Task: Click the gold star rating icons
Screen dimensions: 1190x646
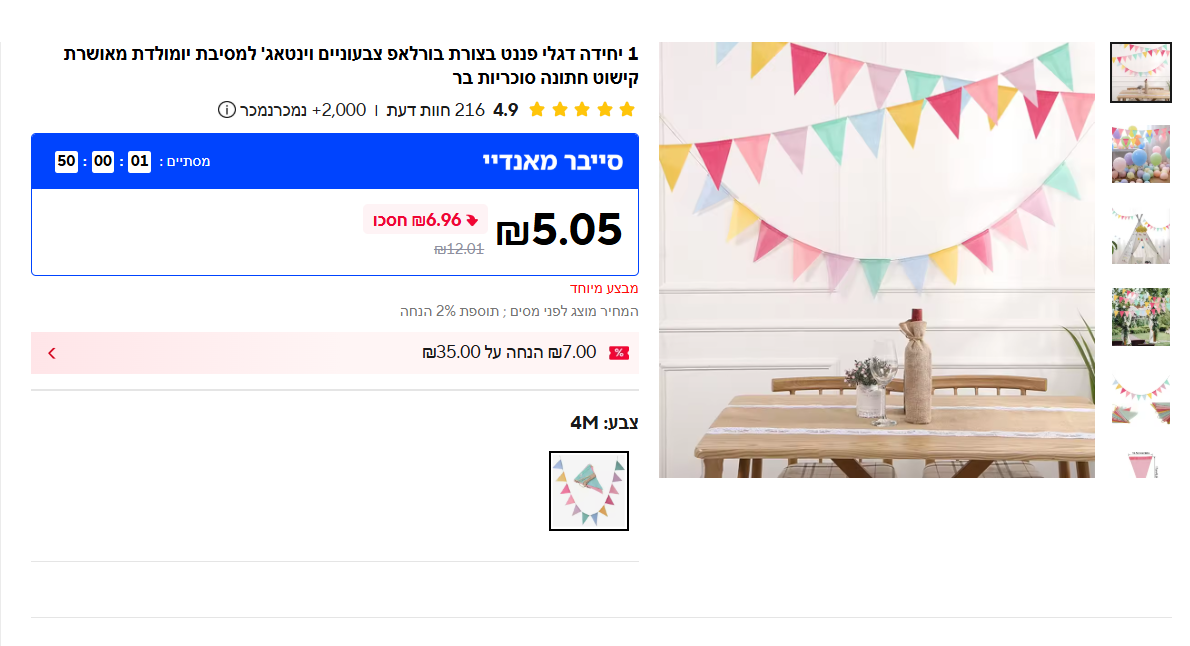Action: [x=582, y=109]
